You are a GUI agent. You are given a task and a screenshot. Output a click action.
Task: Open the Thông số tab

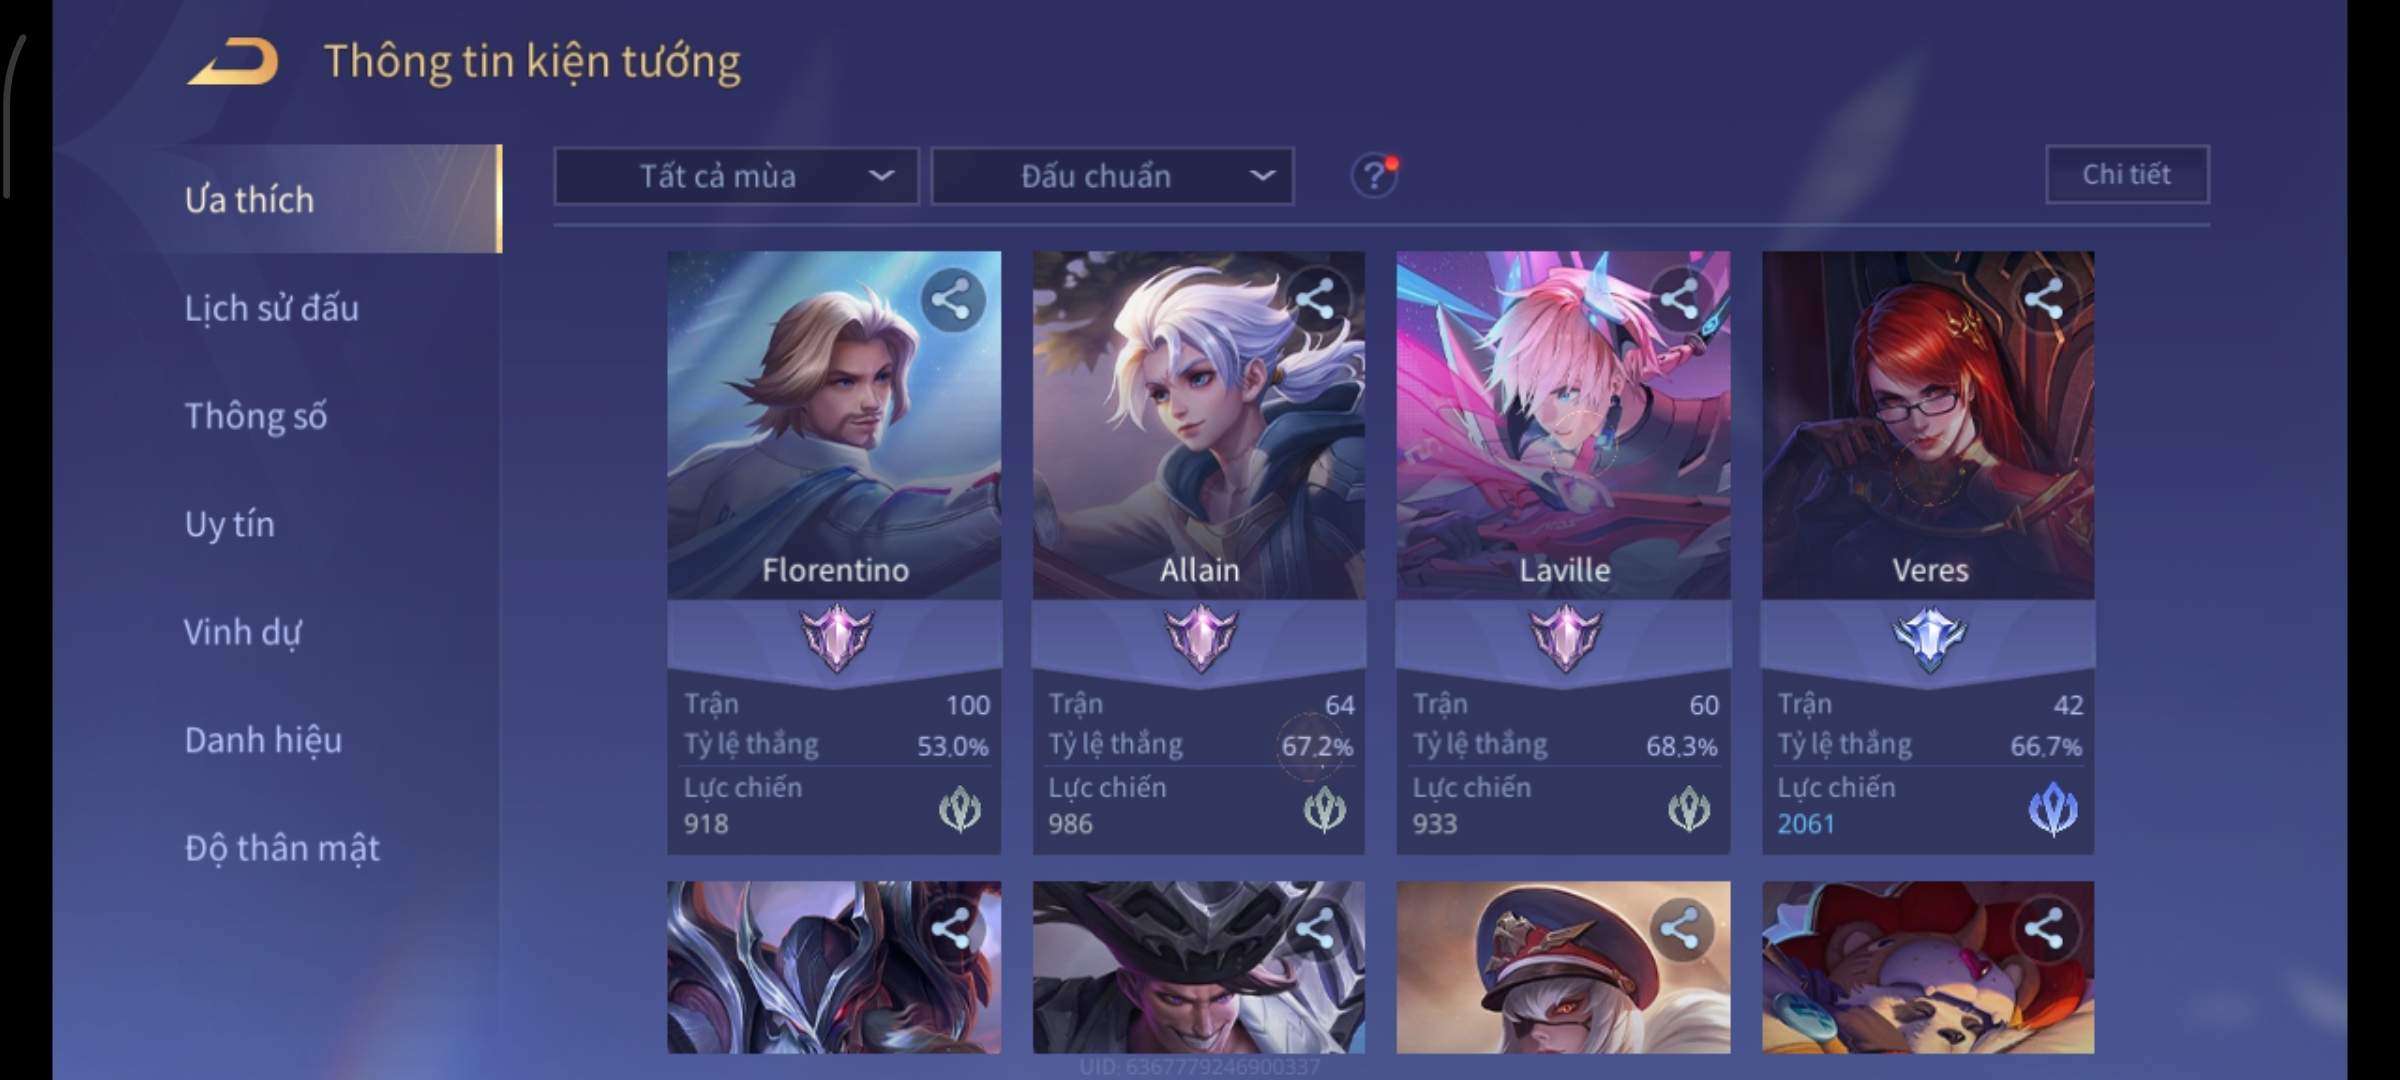256,416
